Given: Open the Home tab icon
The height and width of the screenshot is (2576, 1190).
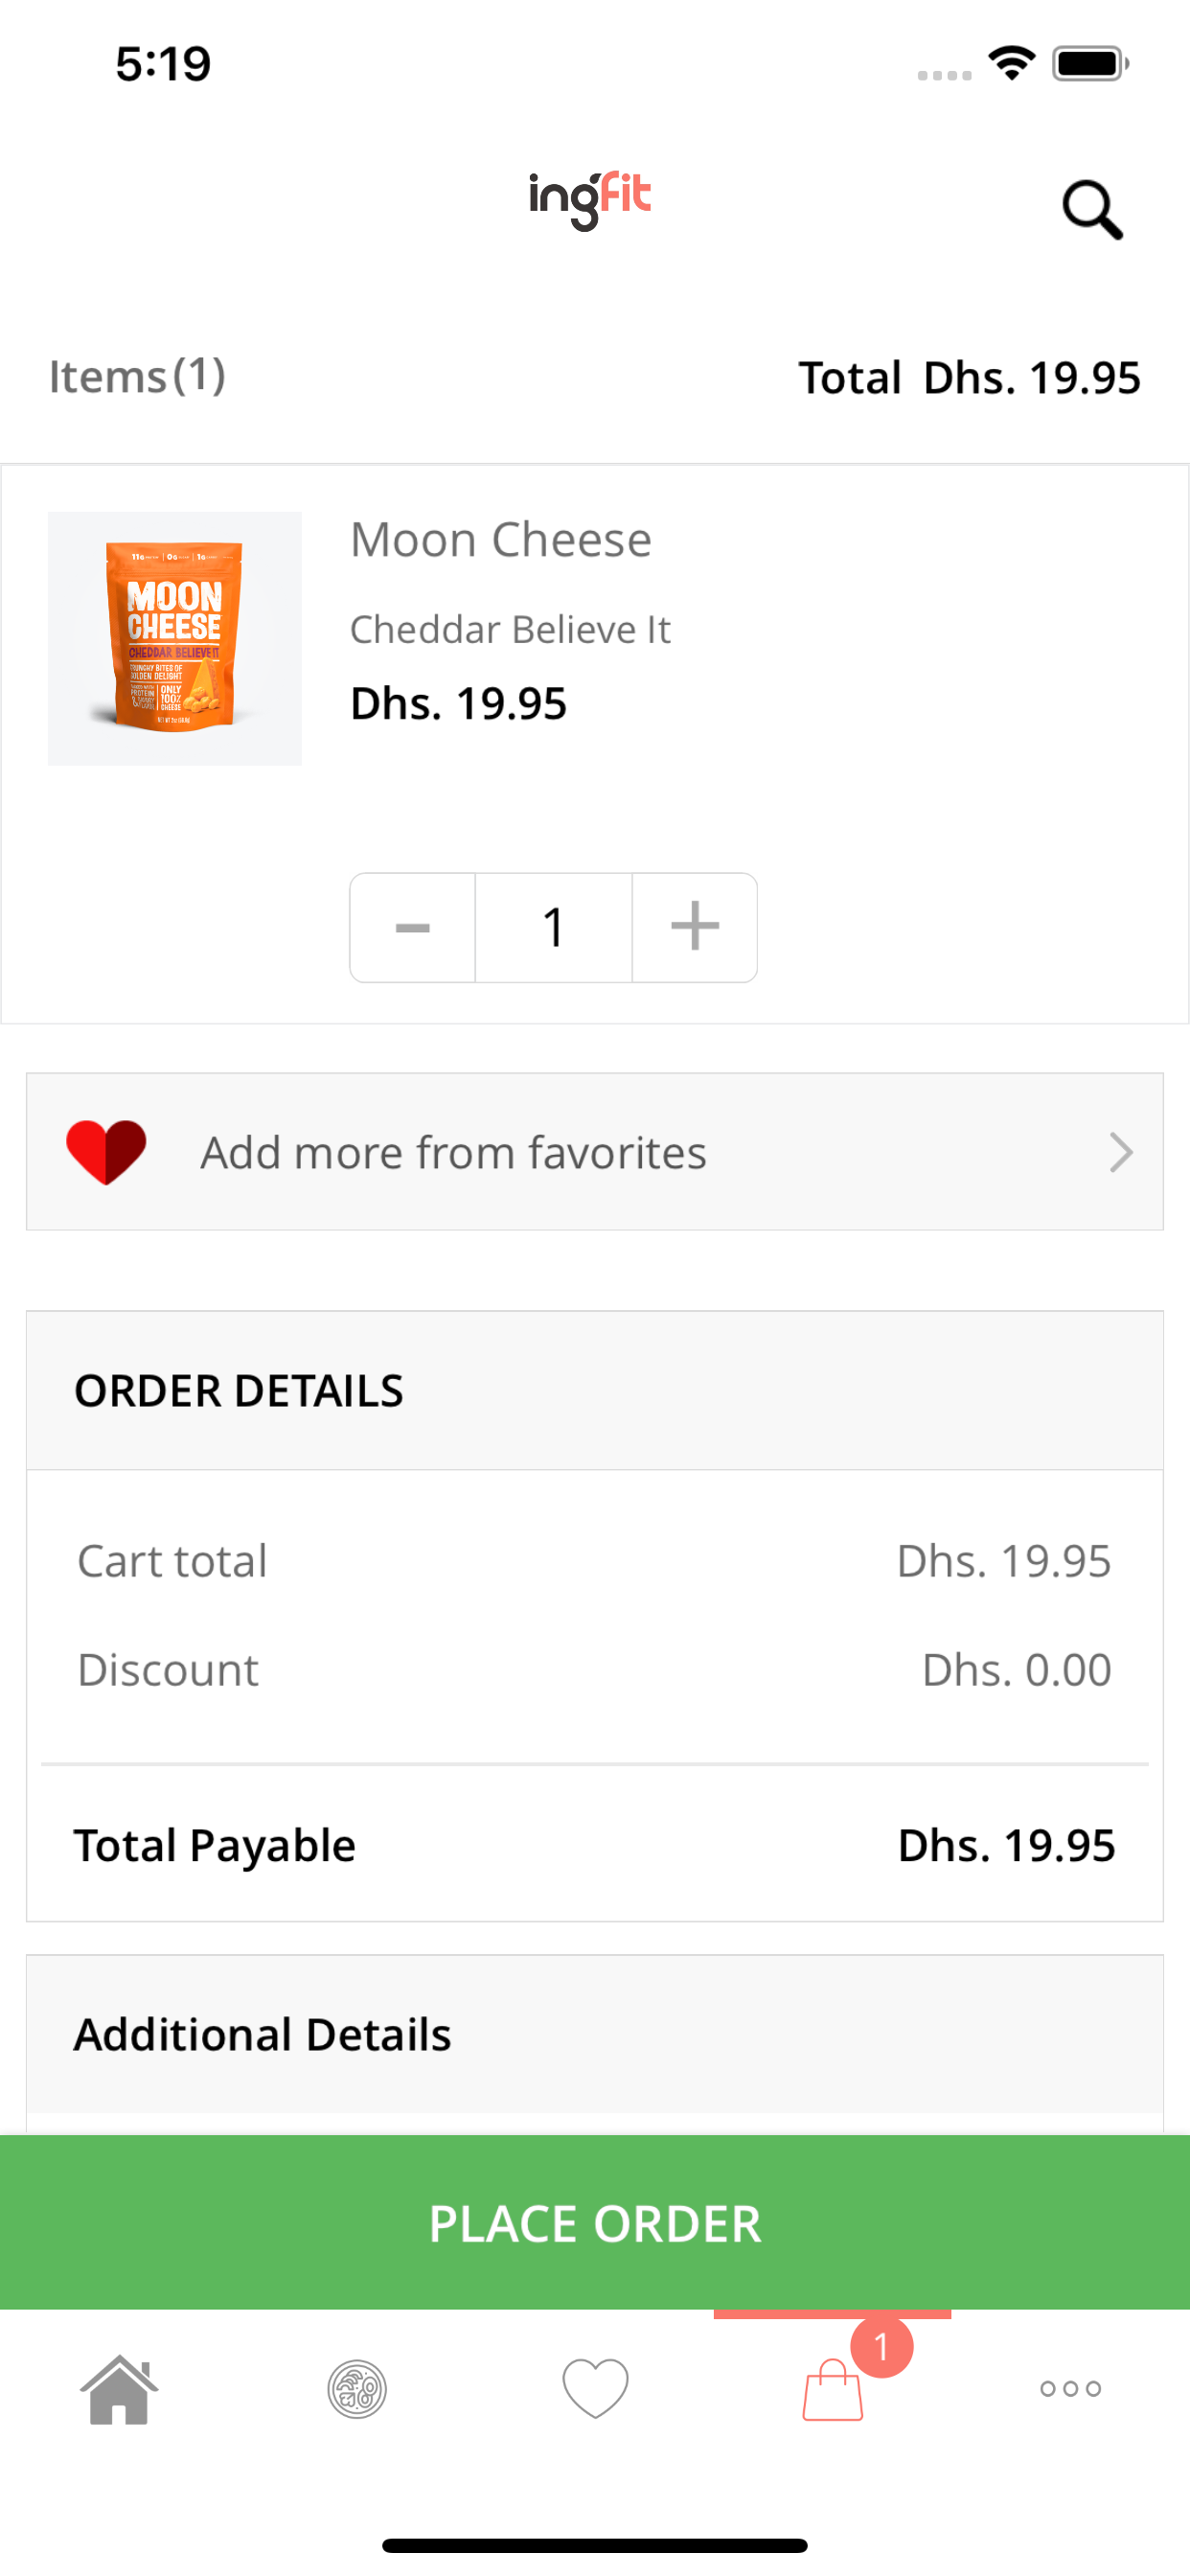Looking at the screenshot, I should tap(119, 2388).
